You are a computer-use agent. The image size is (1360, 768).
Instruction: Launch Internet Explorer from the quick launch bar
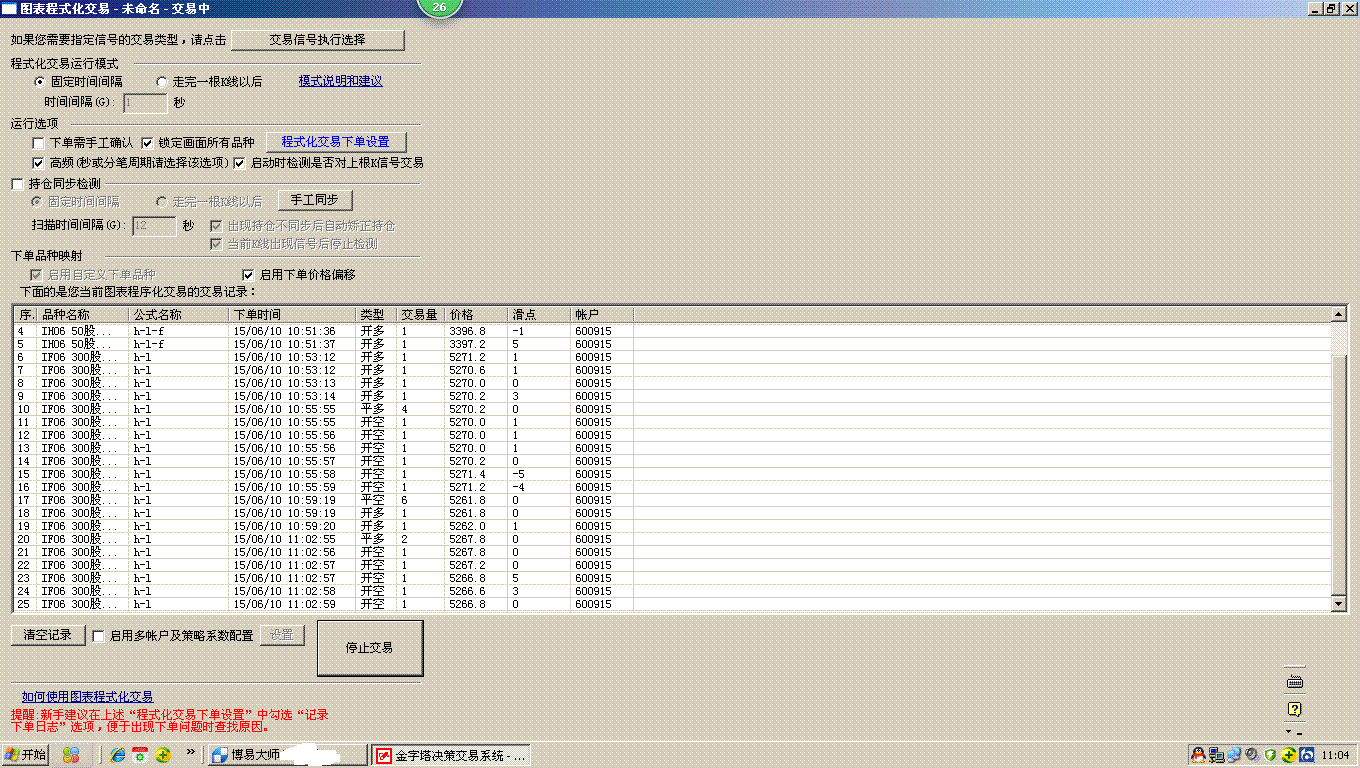point(118,754)
